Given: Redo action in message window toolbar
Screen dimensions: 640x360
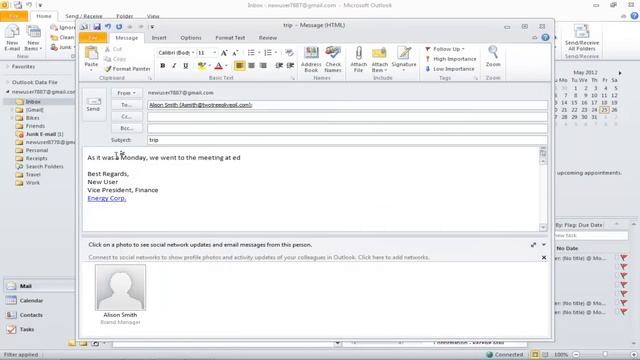Looking at the screenshot, I should tap(119, 27).
